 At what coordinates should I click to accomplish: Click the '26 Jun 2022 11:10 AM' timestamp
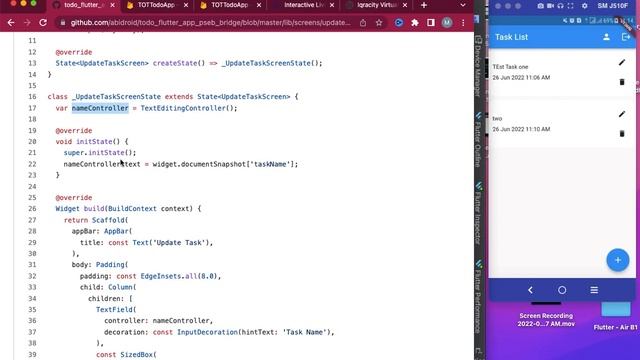[521, 129]
